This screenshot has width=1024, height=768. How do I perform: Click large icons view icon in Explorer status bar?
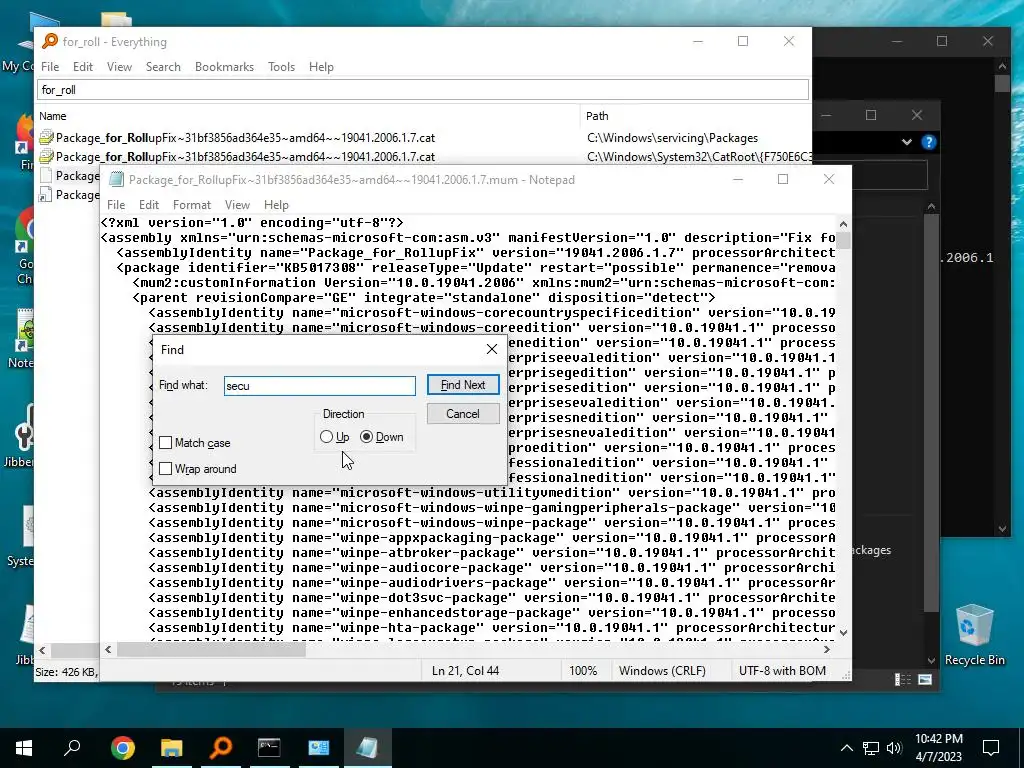tap(925, 680)
